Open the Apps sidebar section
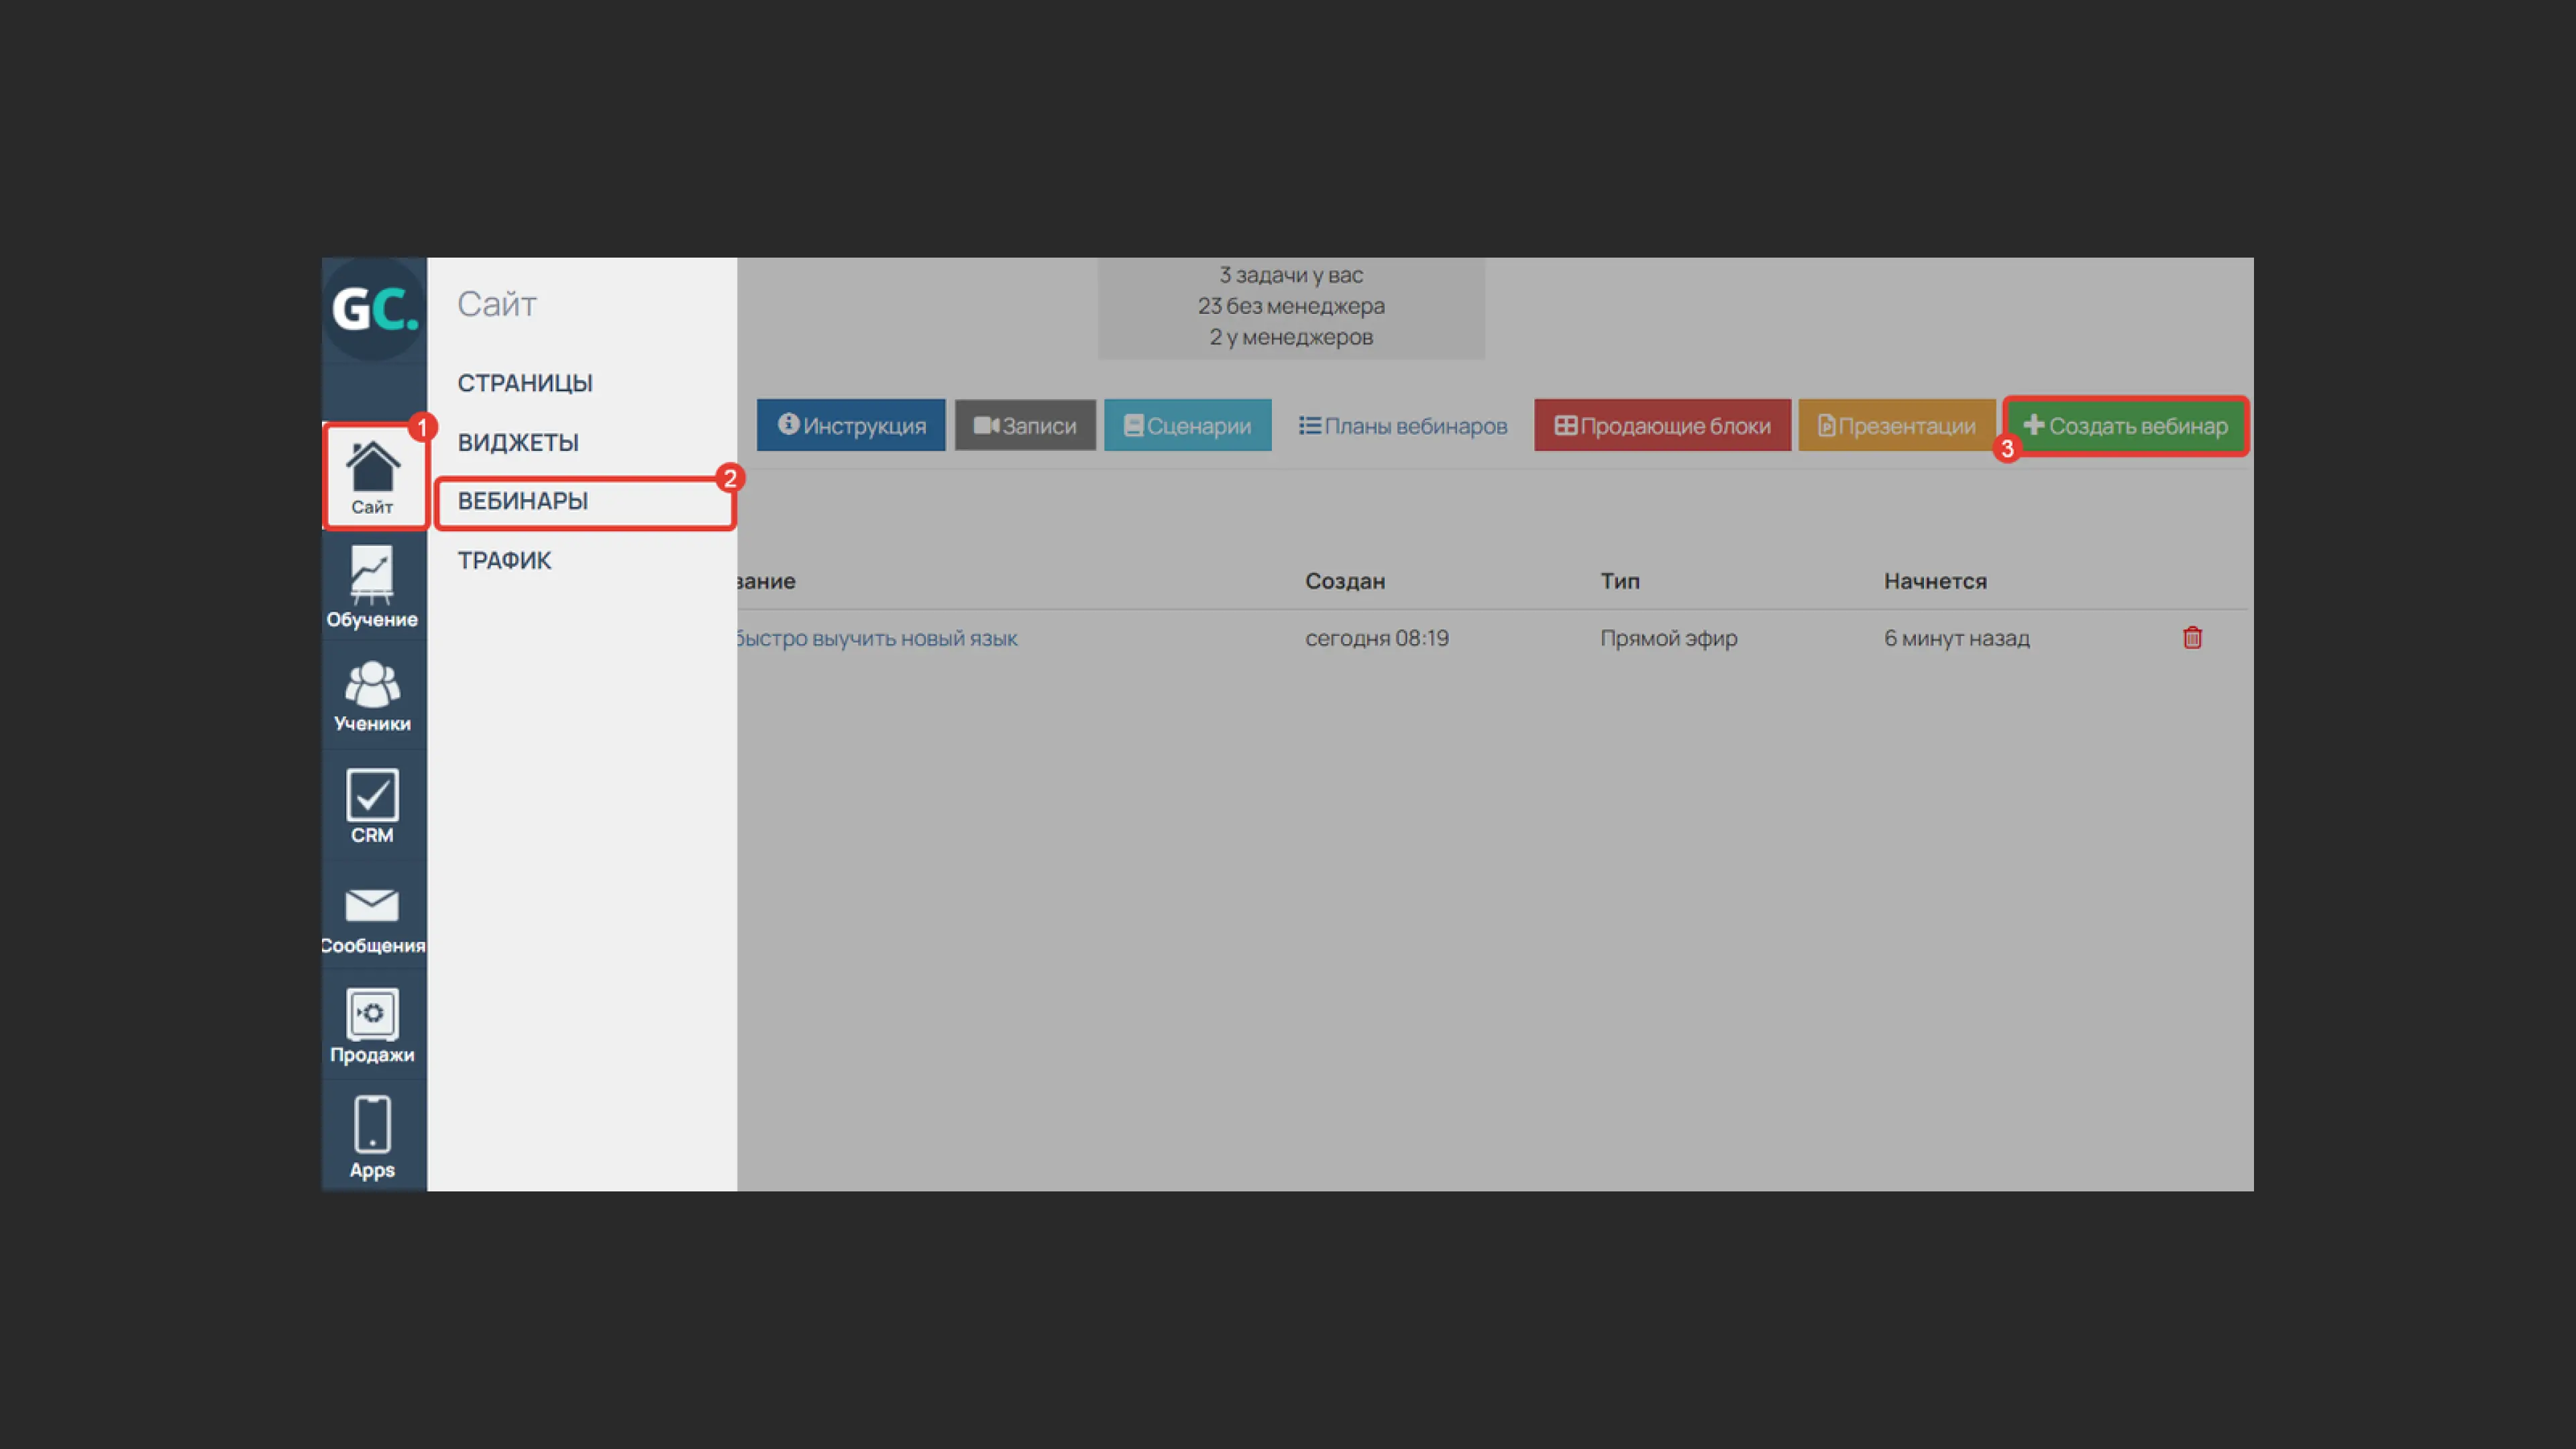The width and height of the screenshot is (2576, 1449). coord(372,1137)
